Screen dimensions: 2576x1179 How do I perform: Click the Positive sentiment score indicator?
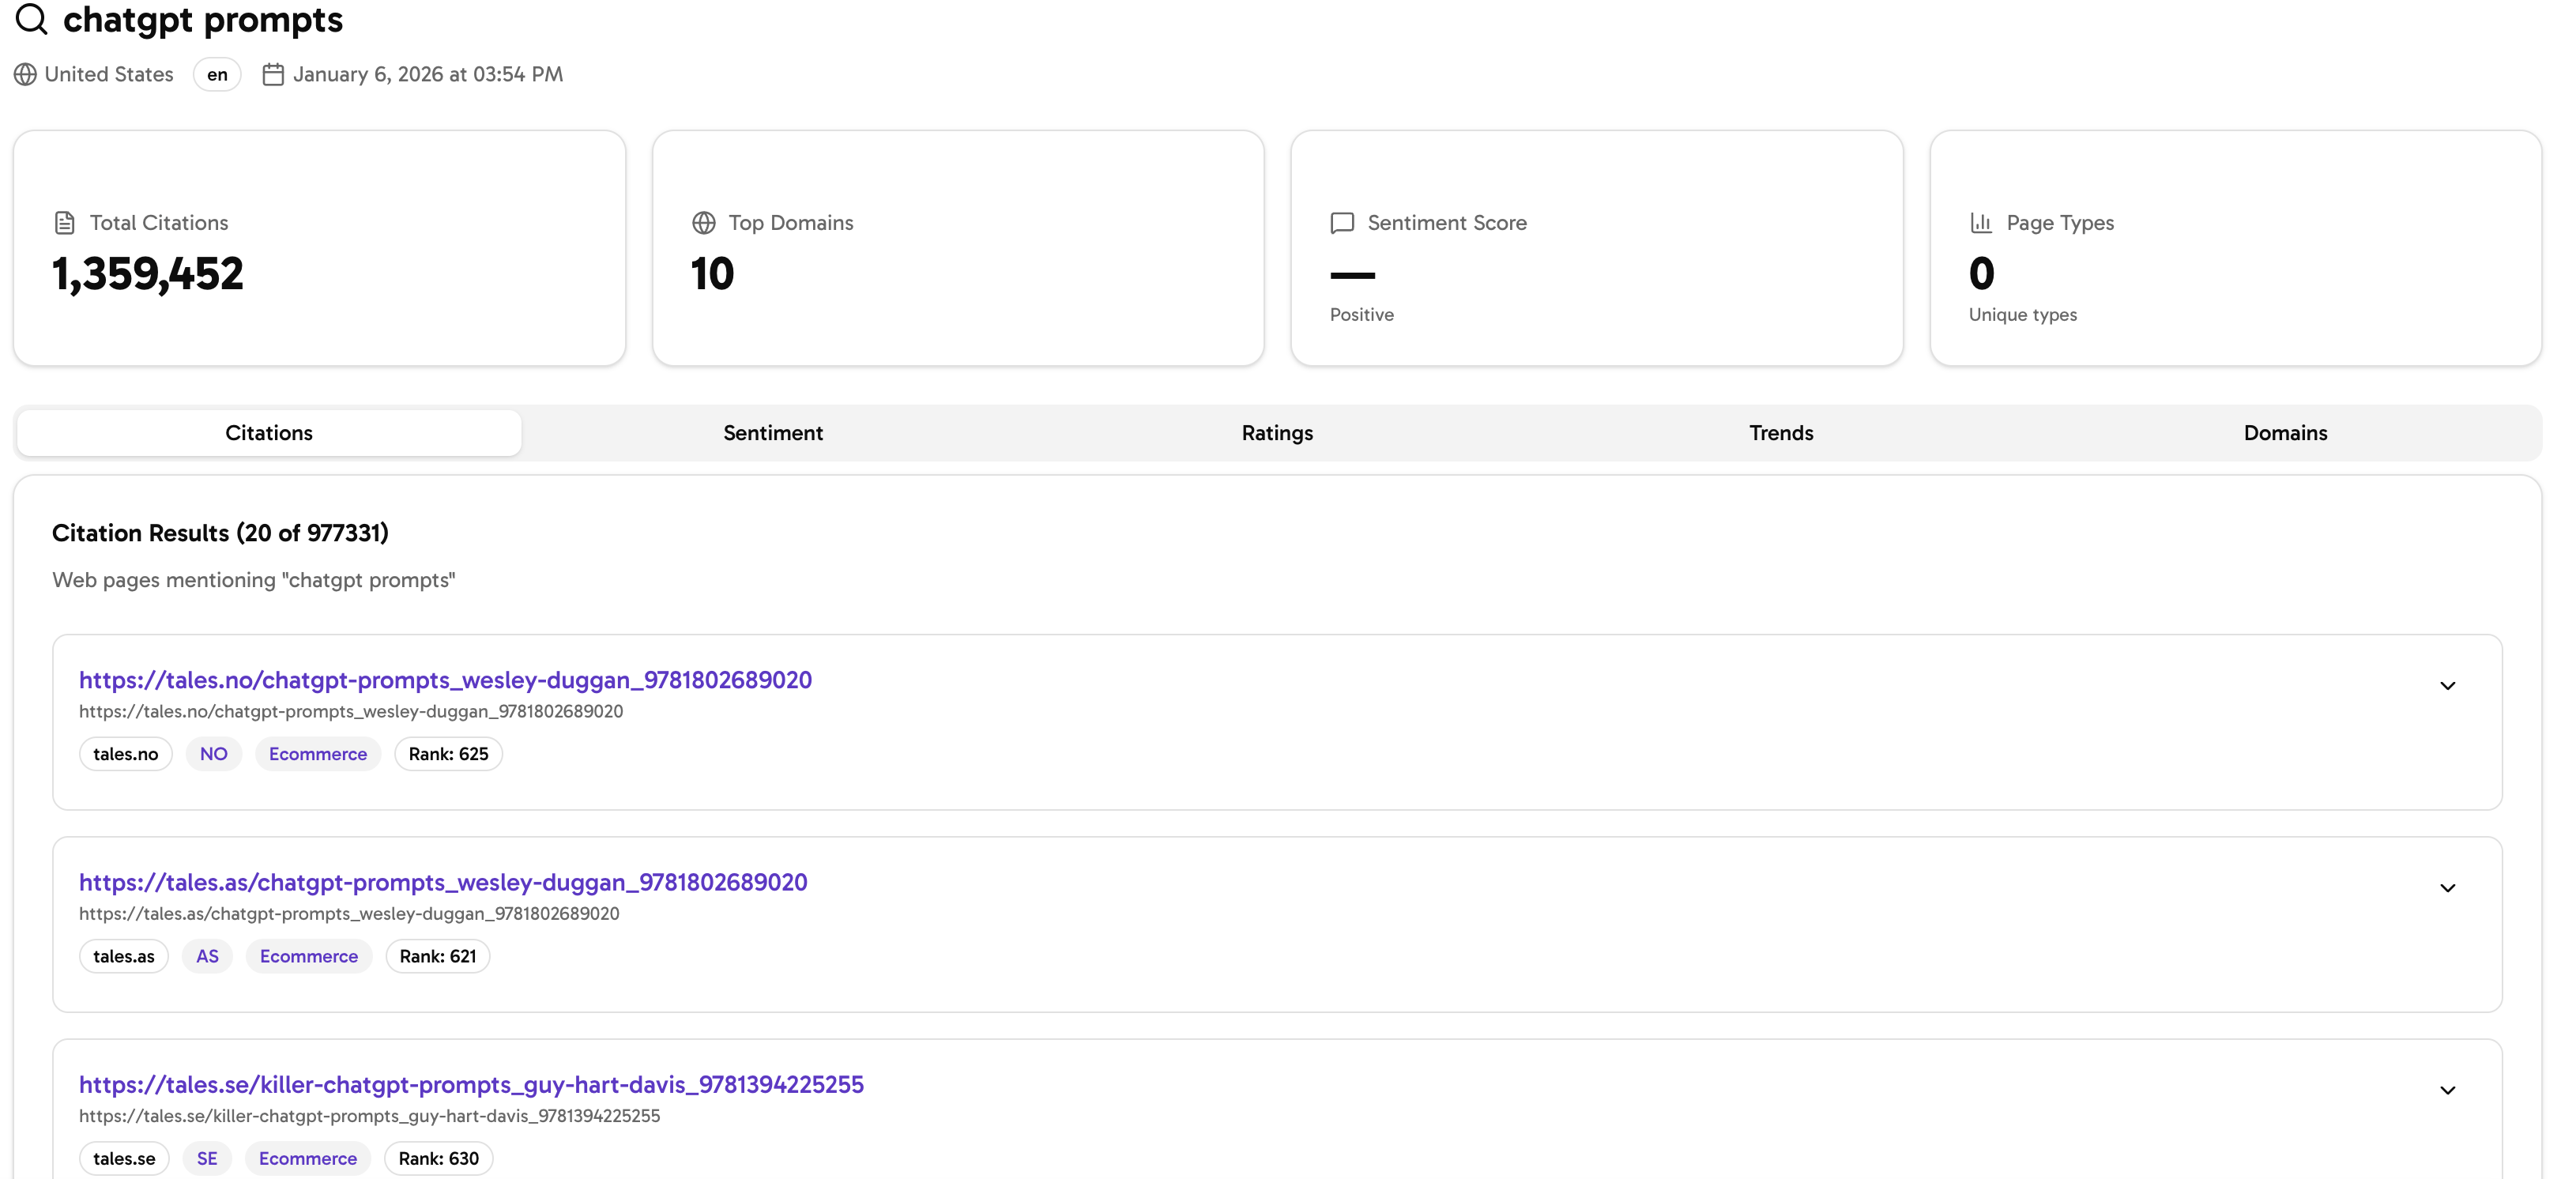tap(1361, 314)
